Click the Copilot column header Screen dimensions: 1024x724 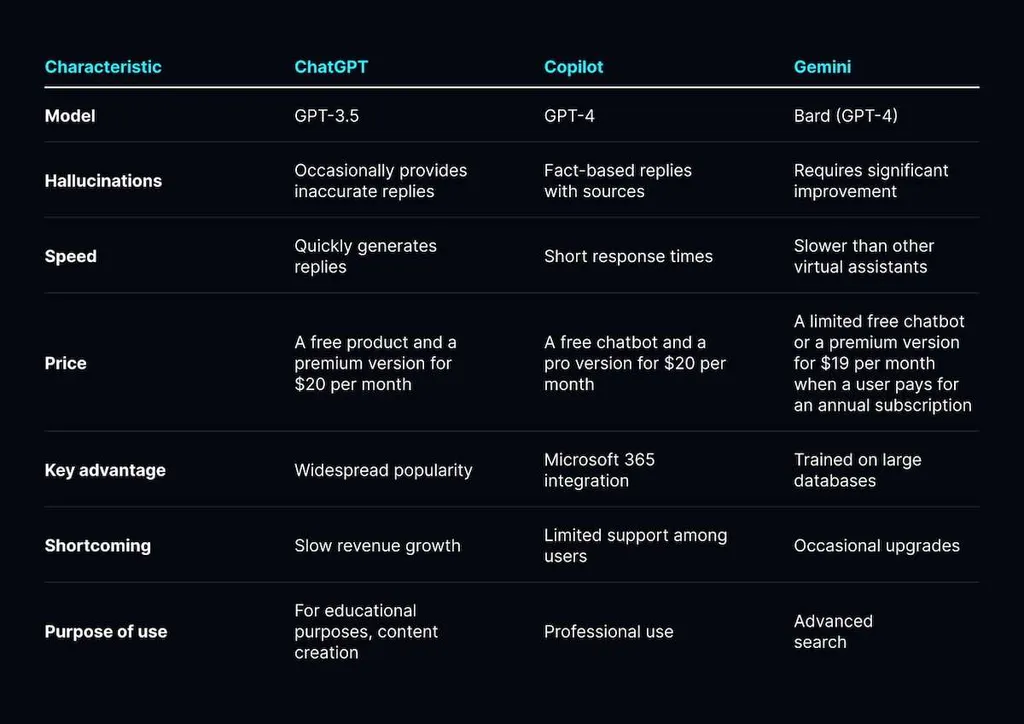[x=573, y=67]
